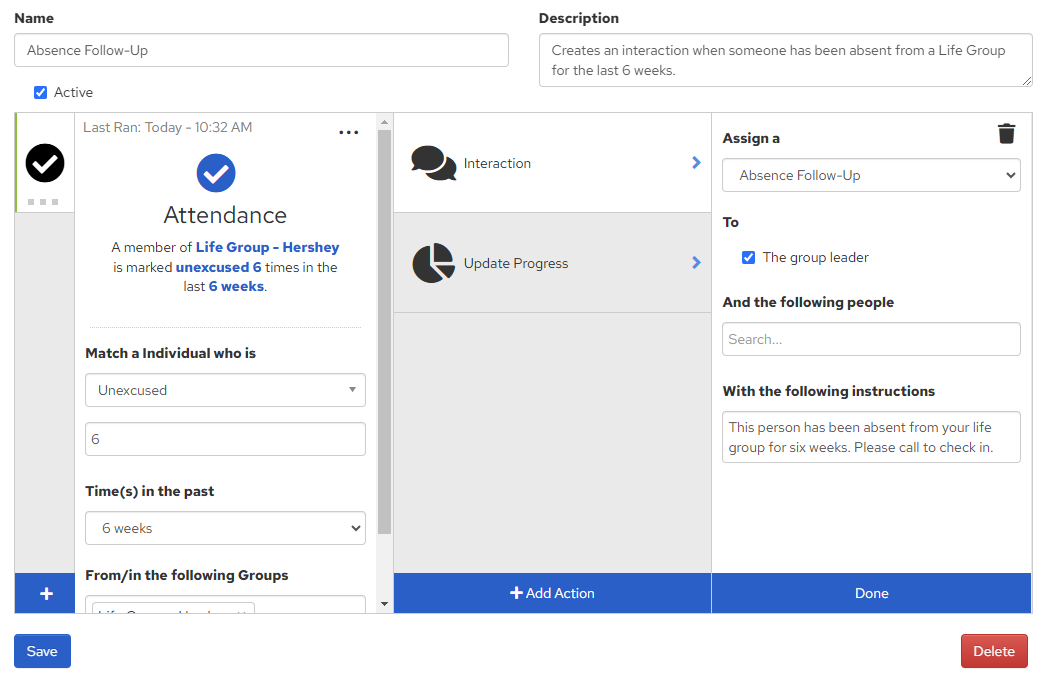The width and height of the screenshot is (1050, 686).
Task: Change the 6 weeks time period dropdown
Action: tap(224, 528)
